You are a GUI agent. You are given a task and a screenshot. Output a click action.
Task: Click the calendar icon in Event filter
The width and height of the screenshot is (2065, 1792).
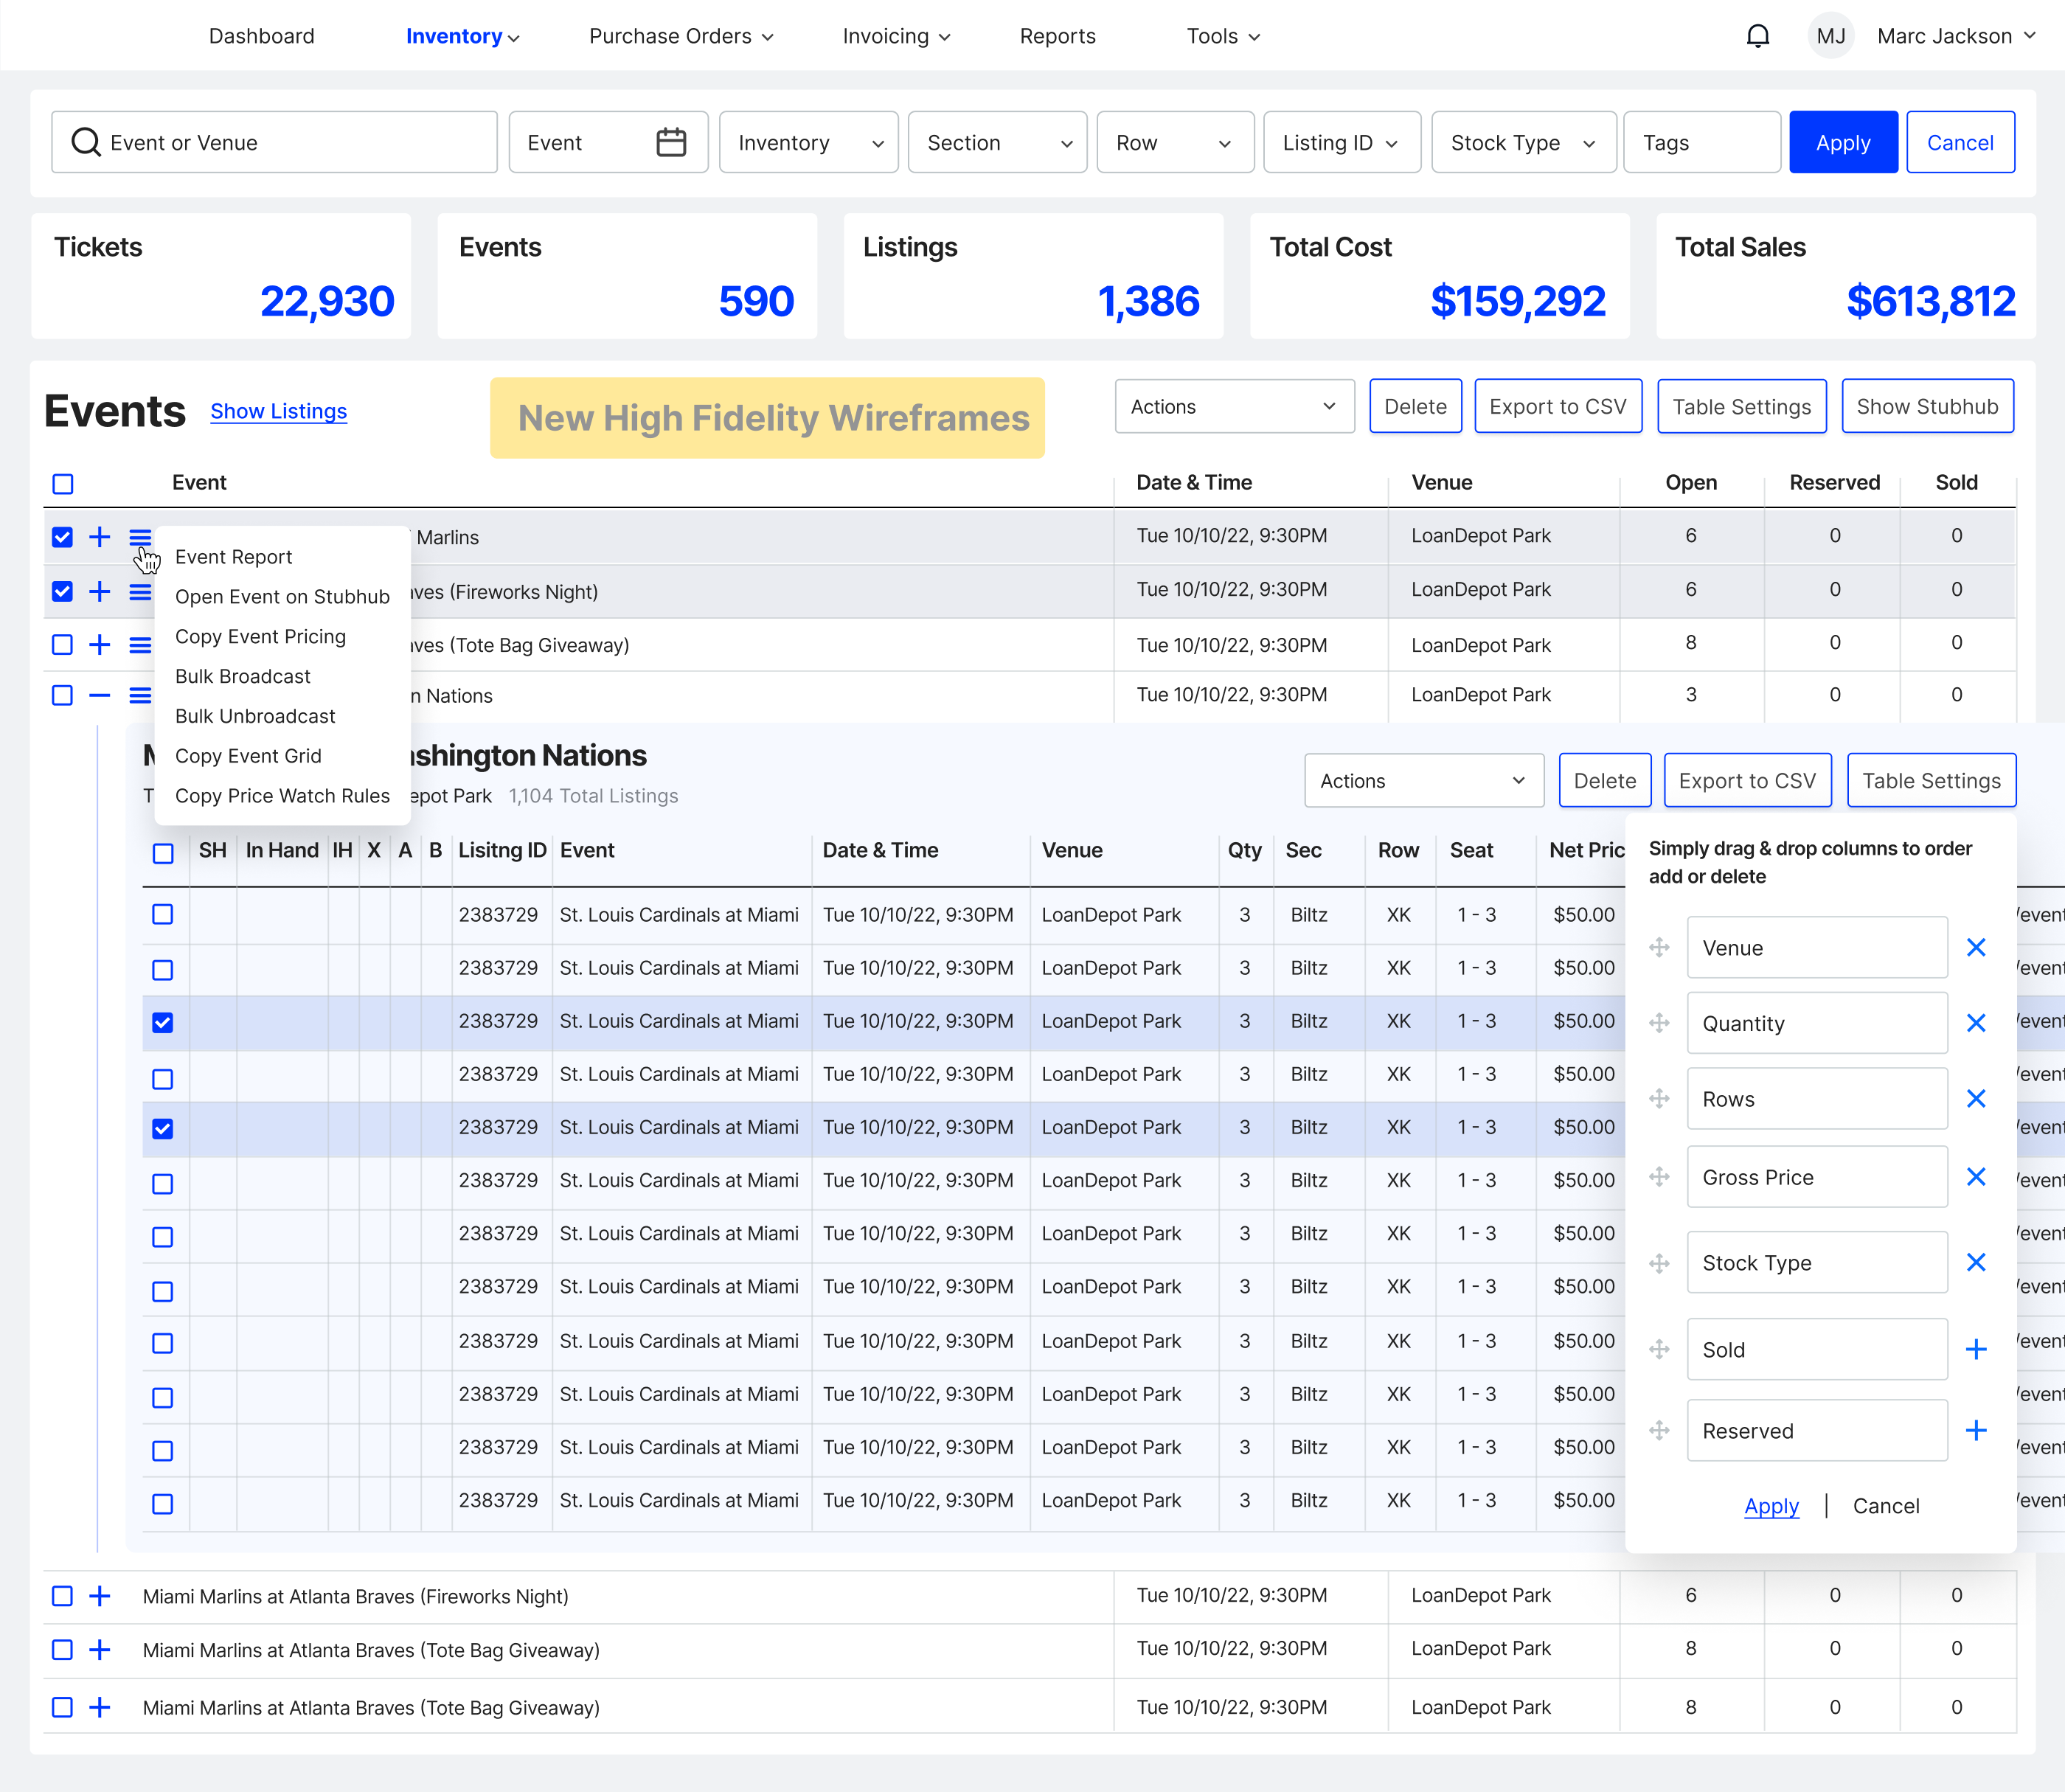pyautogui.click(x=670, y=142)
